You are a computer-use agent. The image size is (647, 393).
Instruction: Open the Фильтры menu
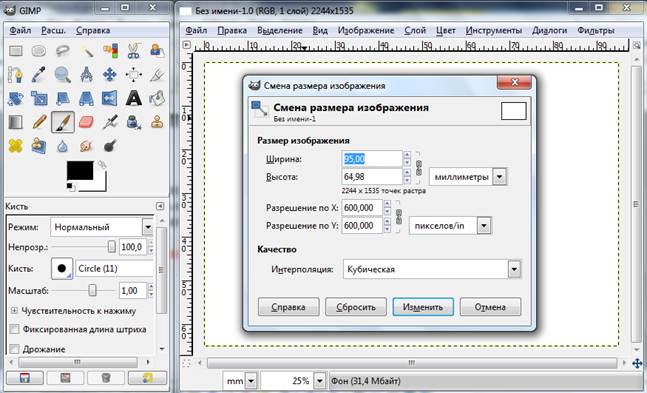click(596, 31)
